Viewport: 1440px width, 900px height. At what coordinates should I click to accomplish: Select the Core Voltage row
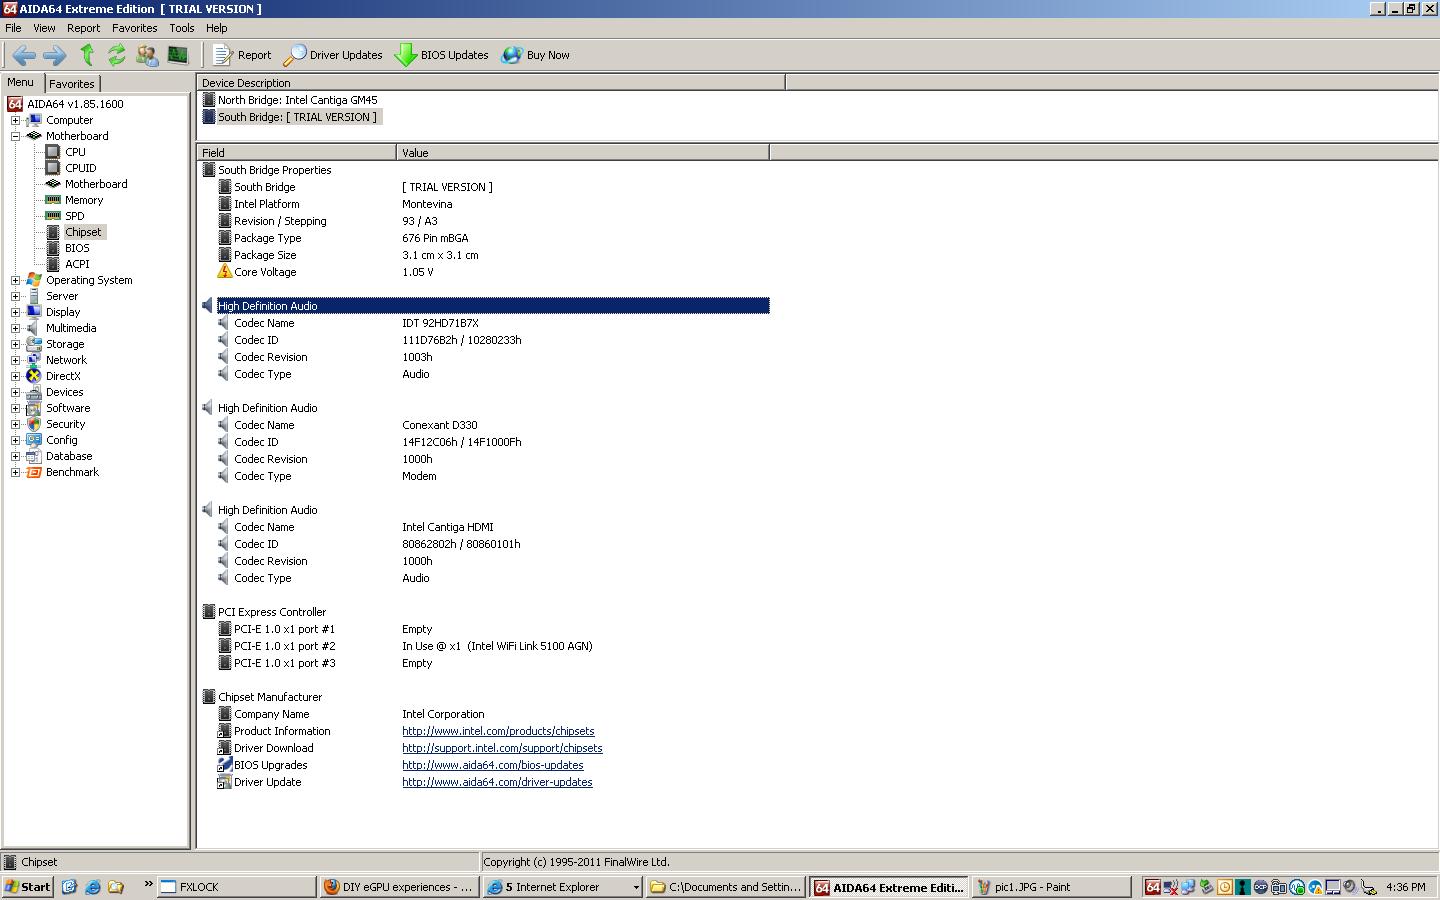(485, 272)
